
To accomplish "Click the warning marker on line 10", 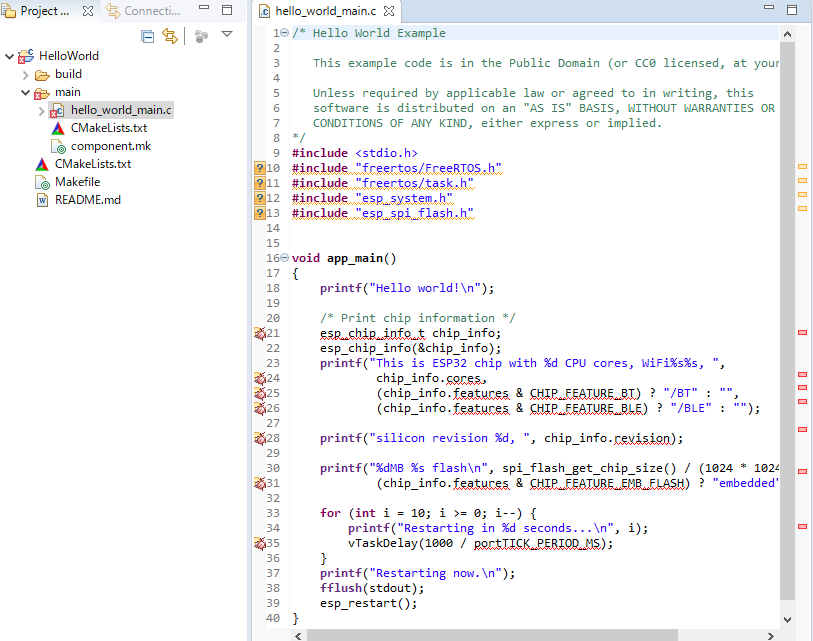I will coord(260,168).
